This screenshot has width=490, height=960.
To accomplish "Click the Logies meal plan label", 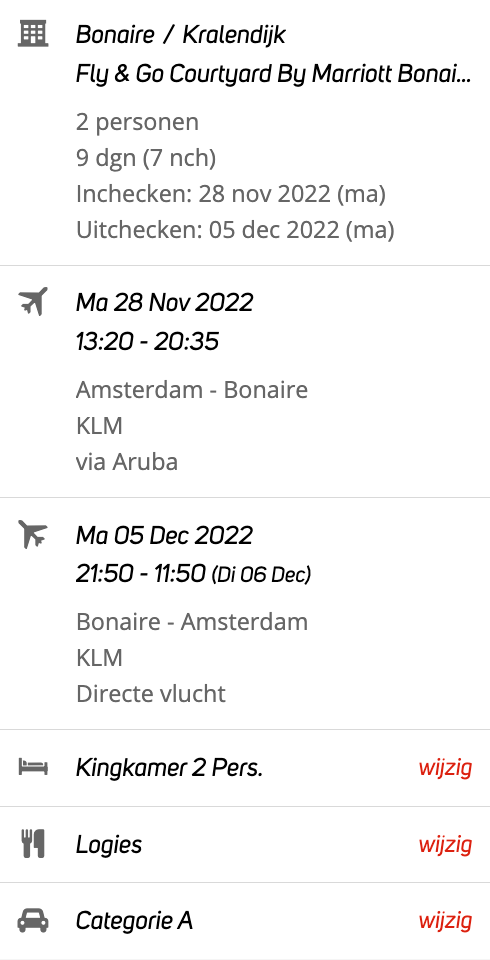I will point(109,845).
